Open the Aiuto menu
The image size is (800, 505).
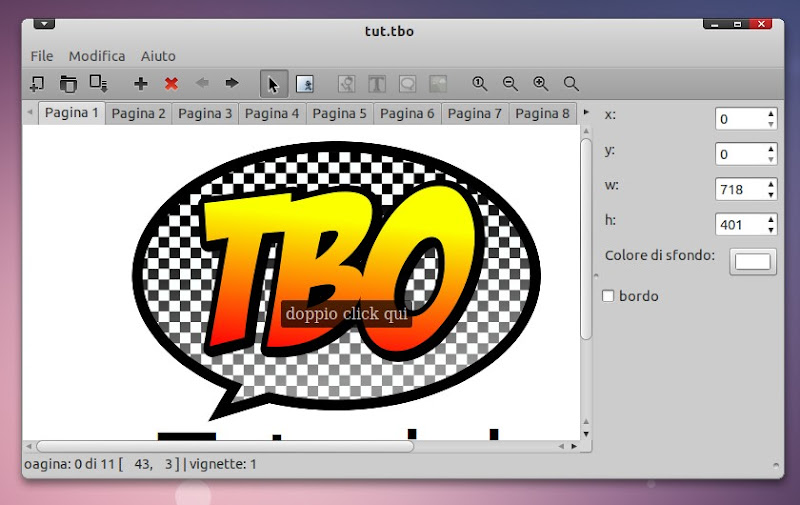(158, 56)
